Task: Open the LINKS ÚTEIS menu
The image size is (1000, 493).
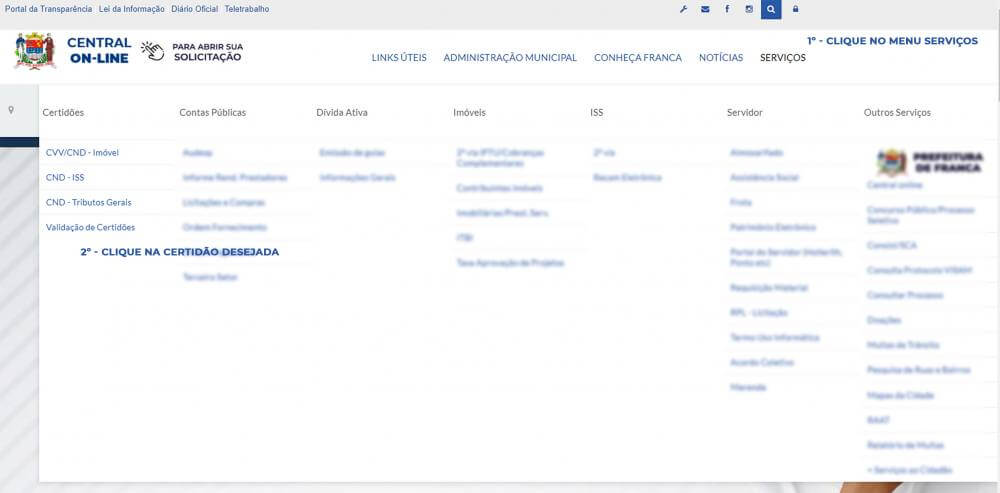Action: [x=399, y=57]
